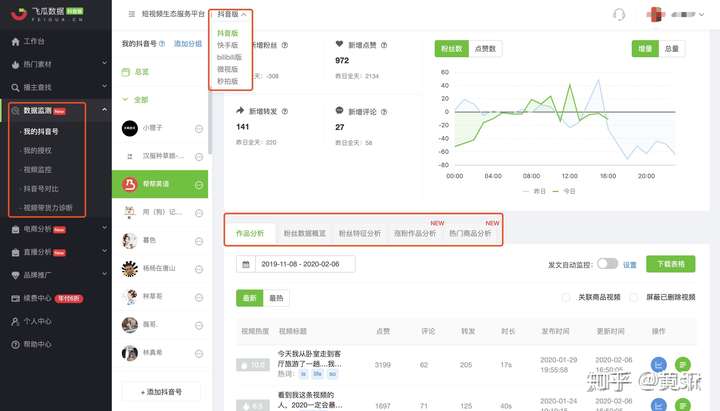Click help icon next to 新增转发
This screenshot has height=411, width=720.
click(x=285, y=112)
